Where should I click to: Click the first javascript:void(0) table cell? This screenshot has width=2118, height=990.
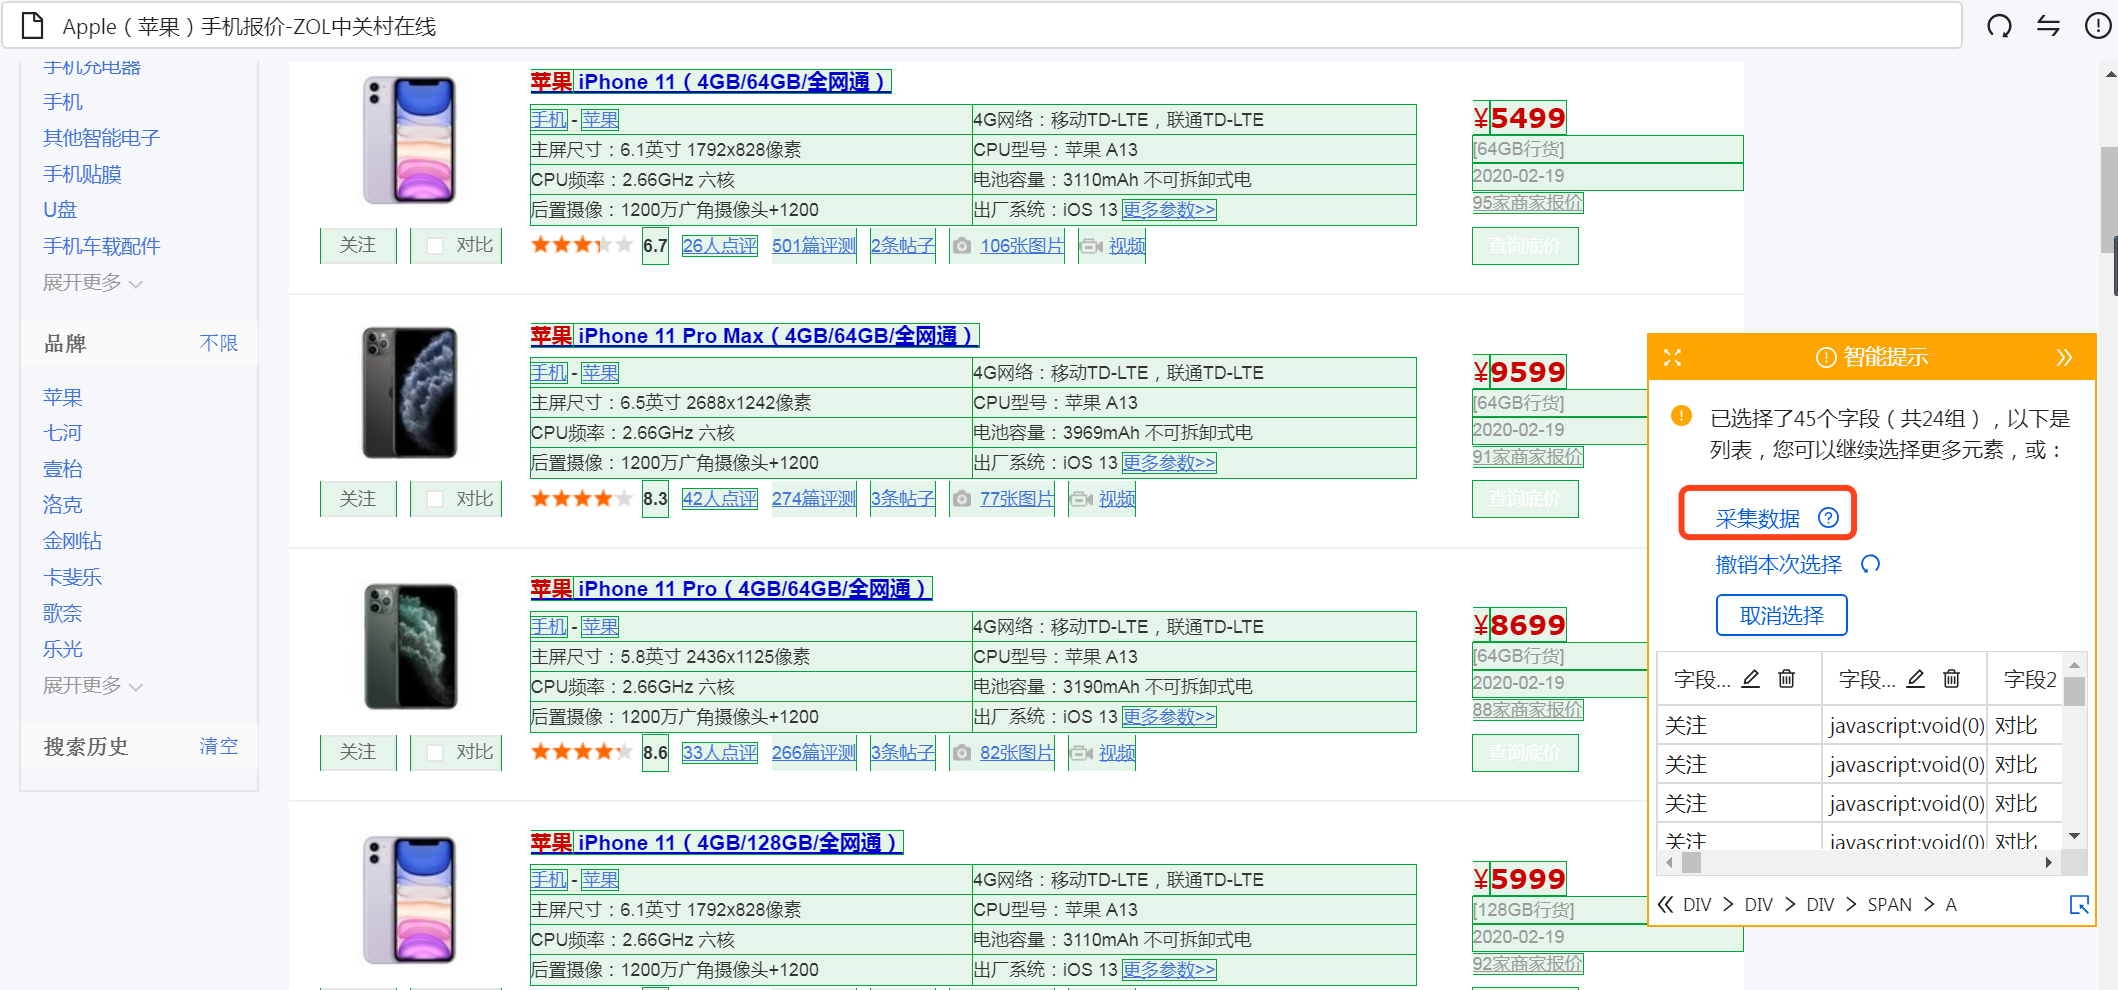[x=1905, y=726]
